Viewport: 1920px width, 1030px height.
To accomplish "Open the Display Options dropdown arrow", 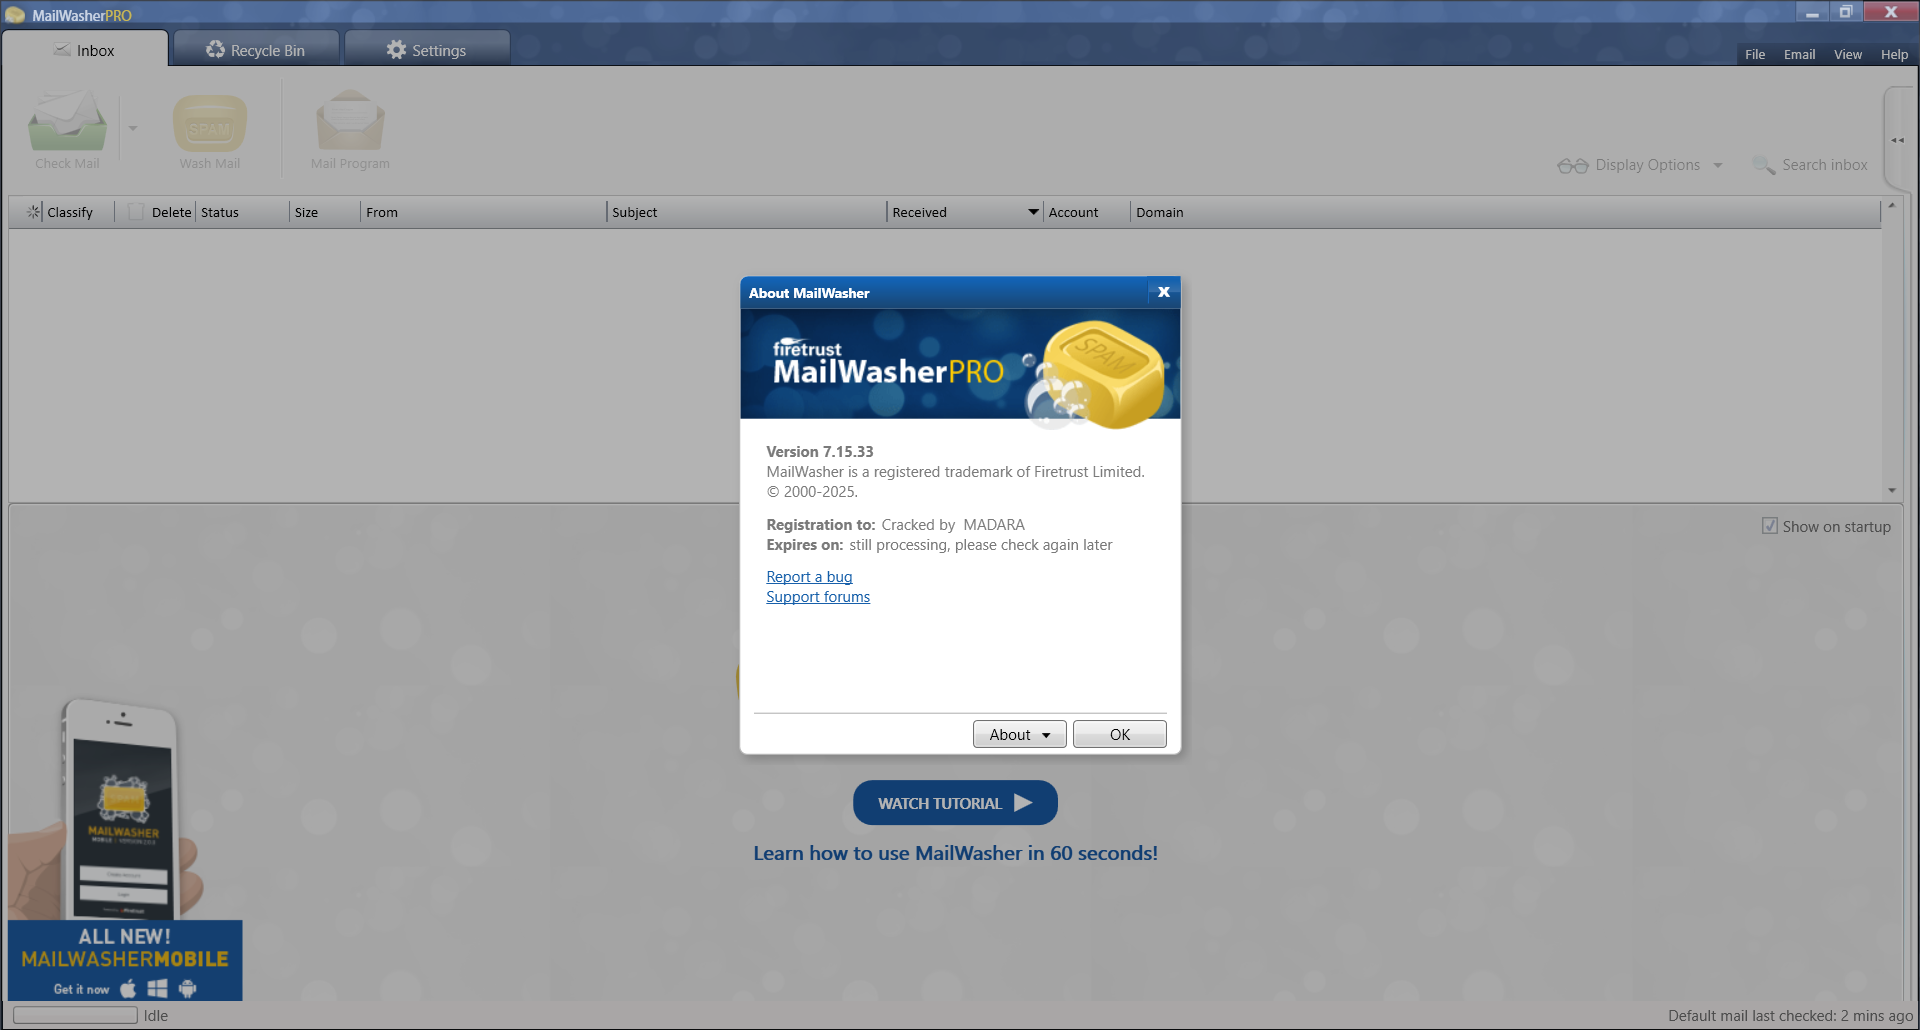I will (1718, 166).
